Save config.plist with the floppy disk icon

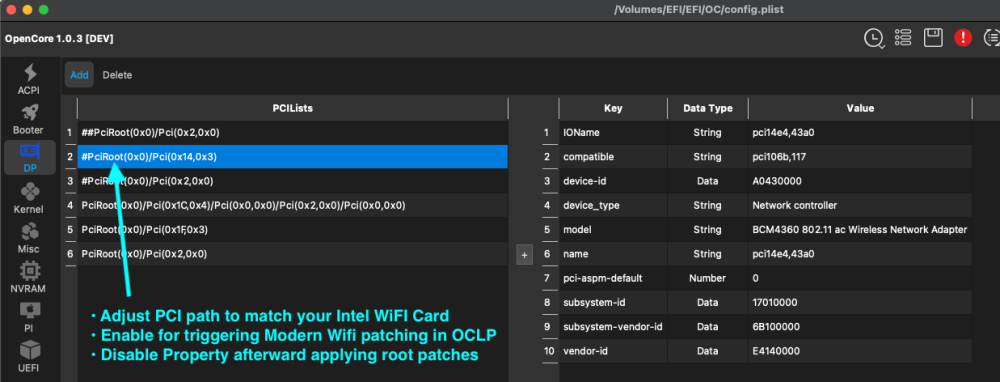tap(933, 38)
